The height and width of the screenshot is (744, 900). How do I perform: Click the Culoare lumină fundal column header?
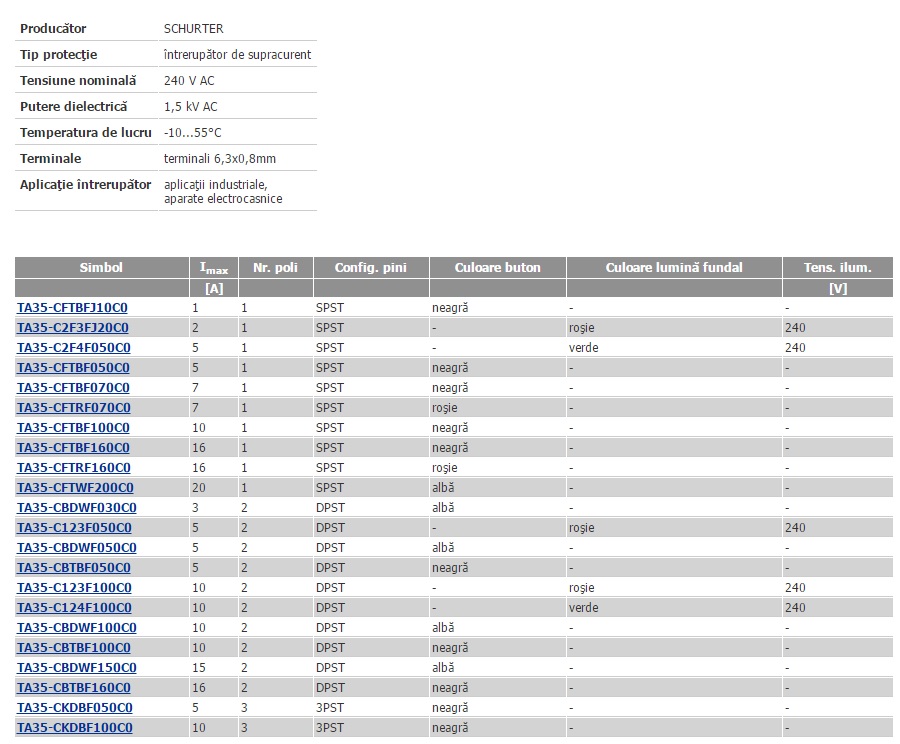tap(674, 268)
